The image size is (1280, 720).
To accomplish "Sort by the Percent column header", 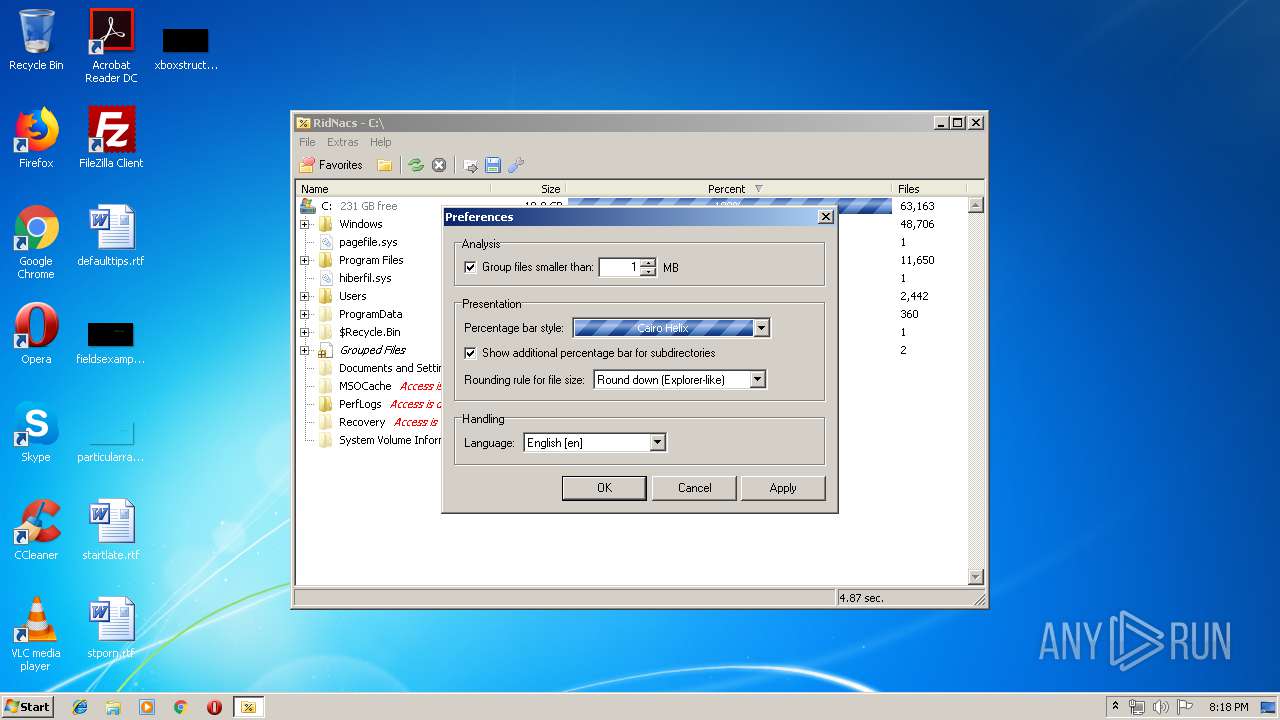I will coord(728,188).
